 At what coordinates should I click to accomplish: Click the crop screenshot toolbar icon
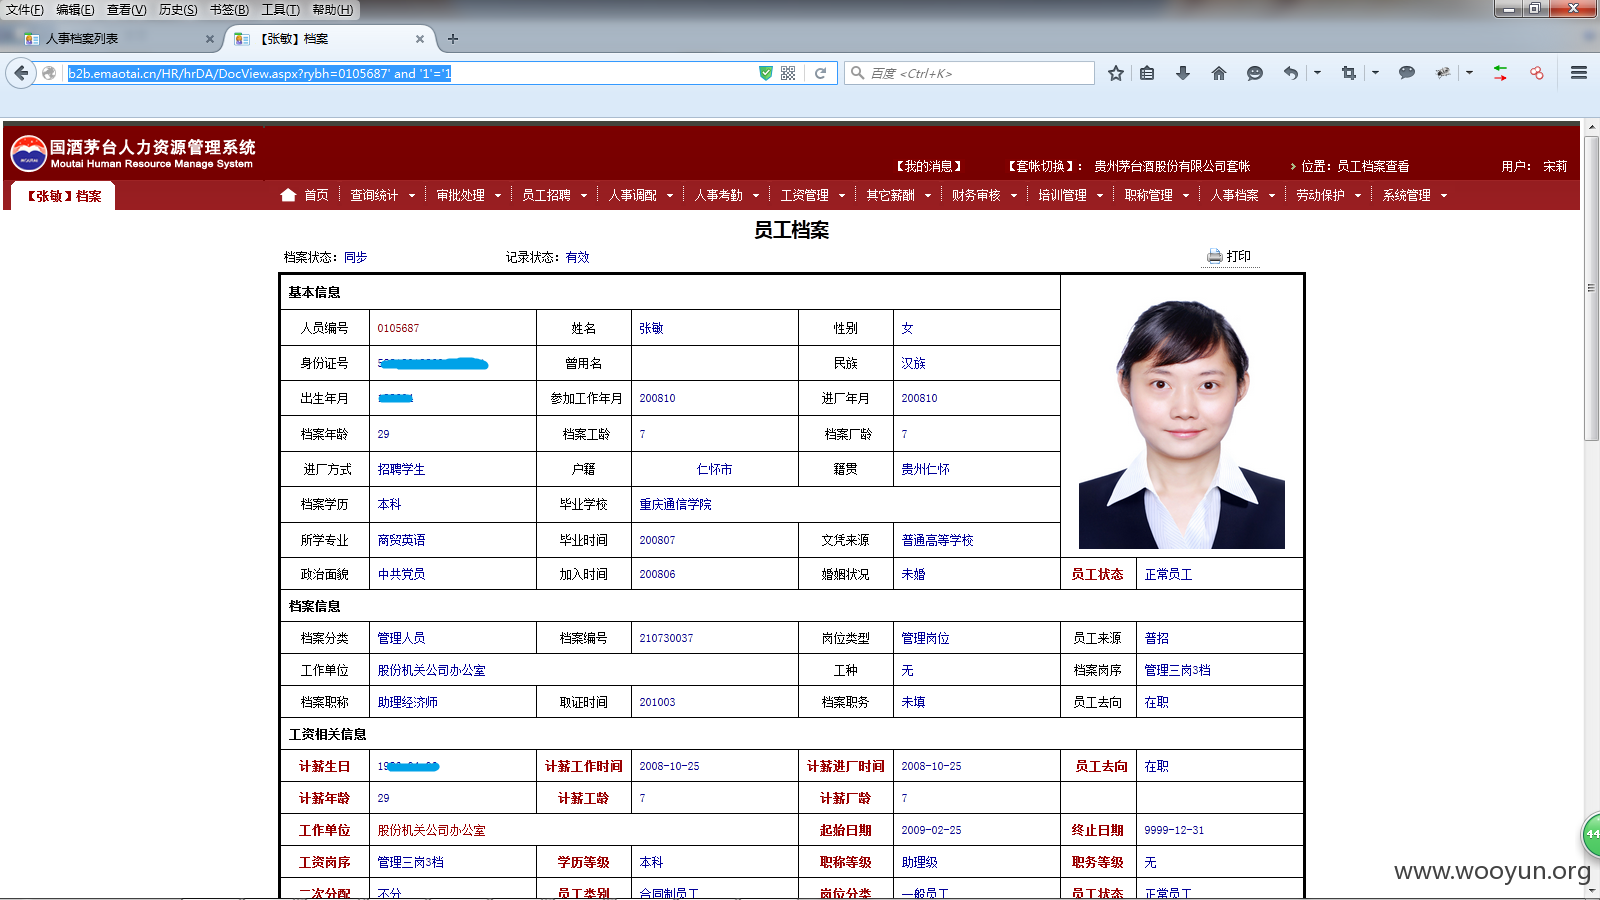click(1349, 73)
